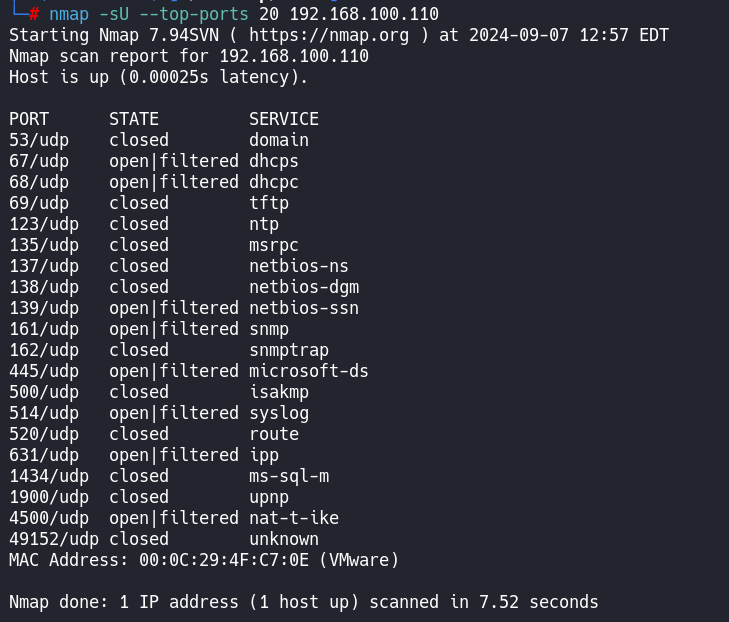Screen dimensions: 729x622
Task: Click the syslog service name
Action: 279,413
